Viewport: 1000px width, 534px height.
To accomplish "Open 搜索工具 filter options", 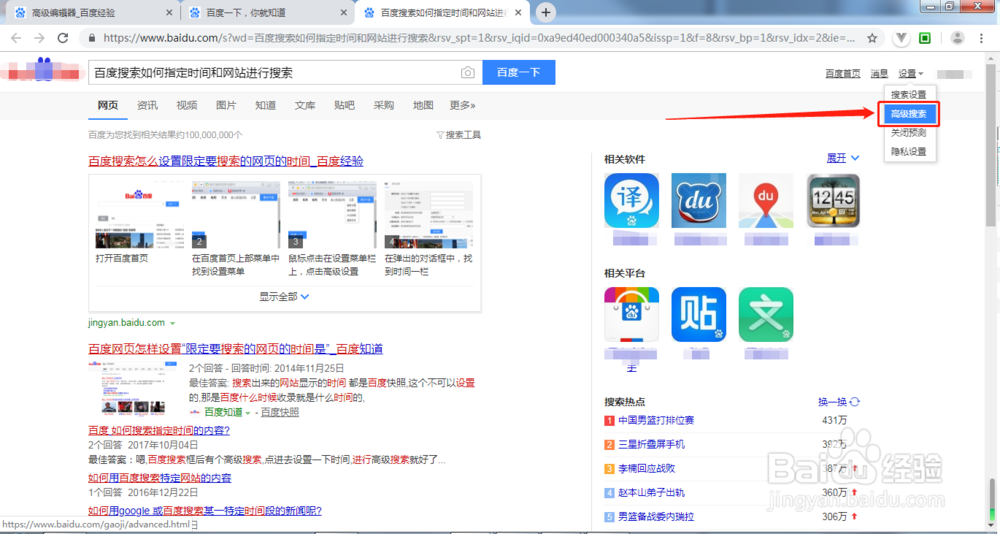I will tap(459, 135).
